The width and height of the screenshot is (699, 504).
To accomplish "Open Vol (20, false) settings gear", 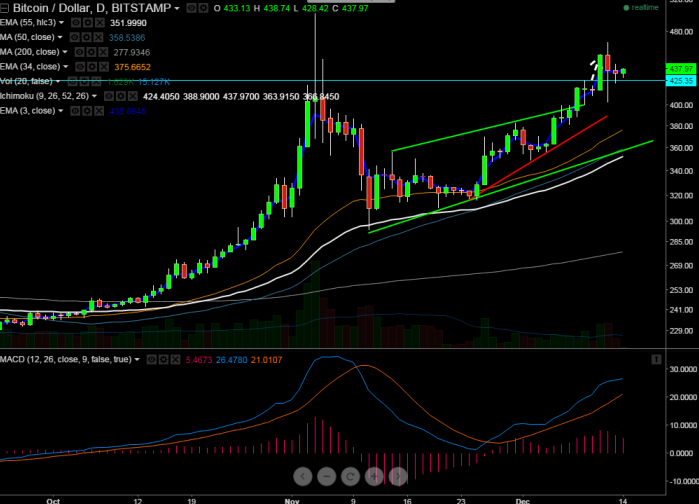I will coord(85,82).
